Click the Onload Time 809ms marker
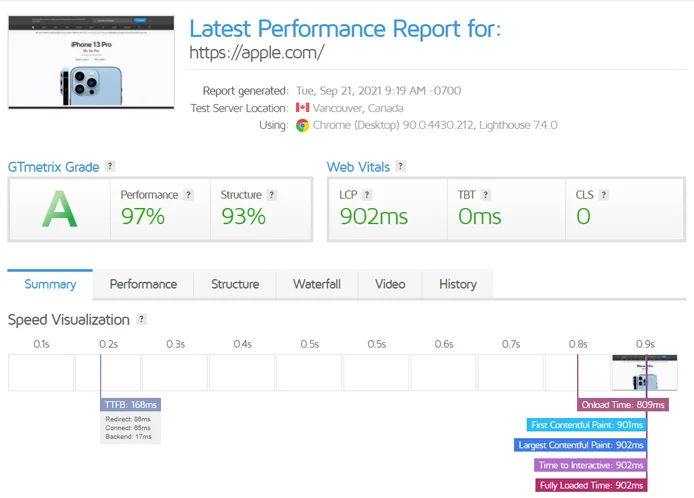 tap(623, 405)
